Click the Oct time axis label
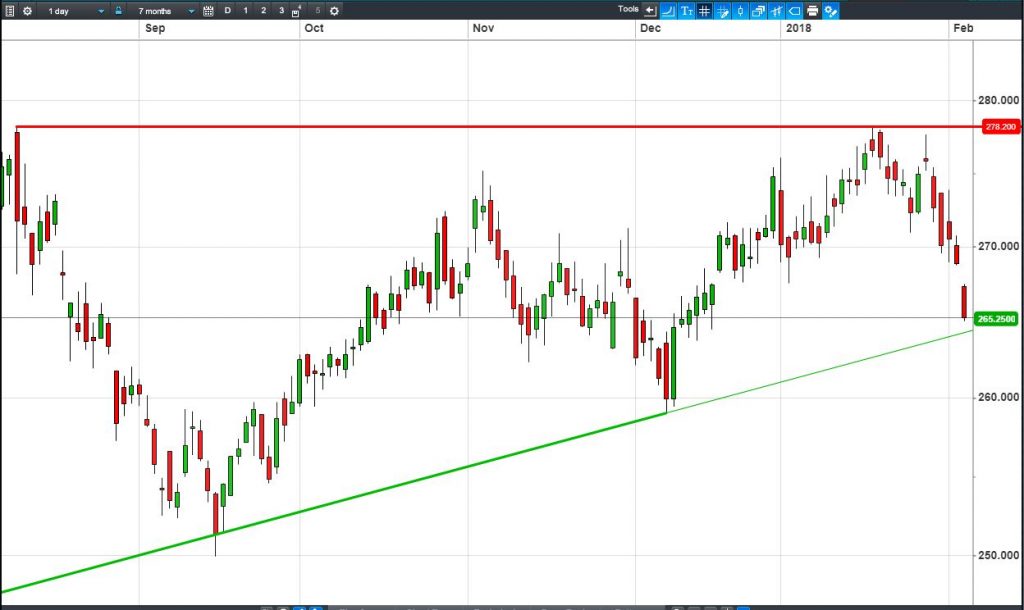Screen dimensions: 1024x610 click(x=314, y=28)
